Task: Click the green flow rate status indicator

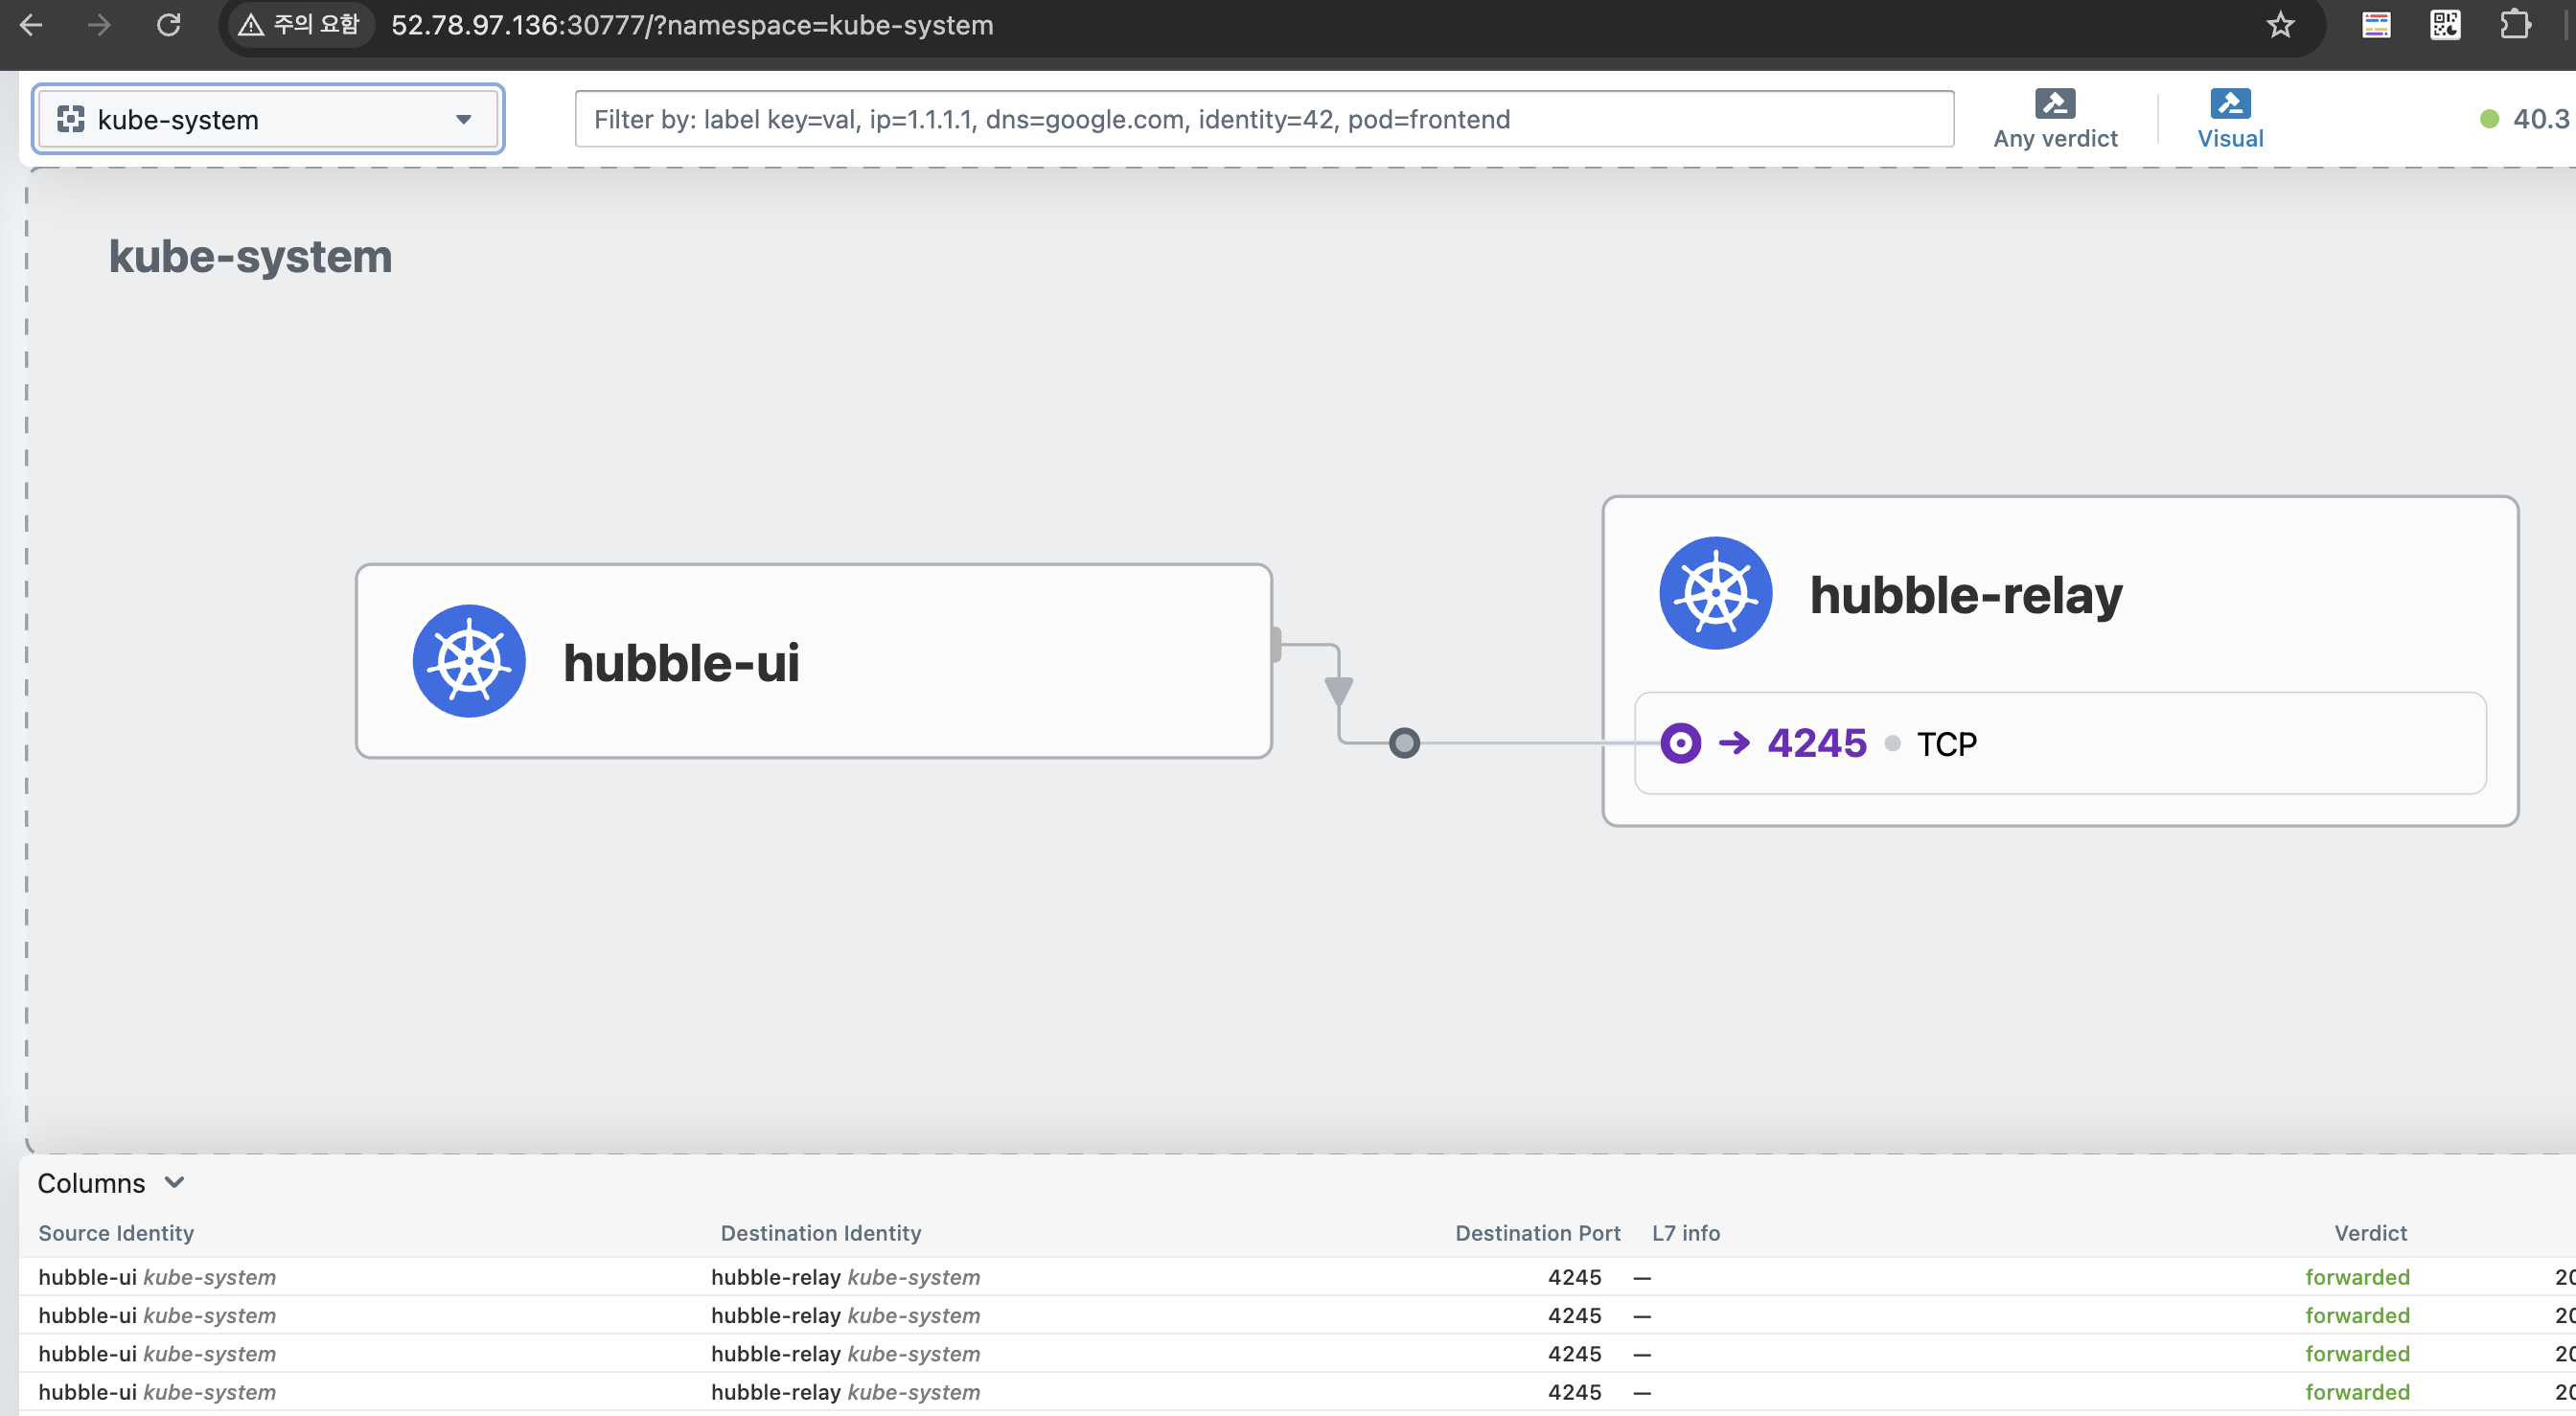Action: 2489,119
